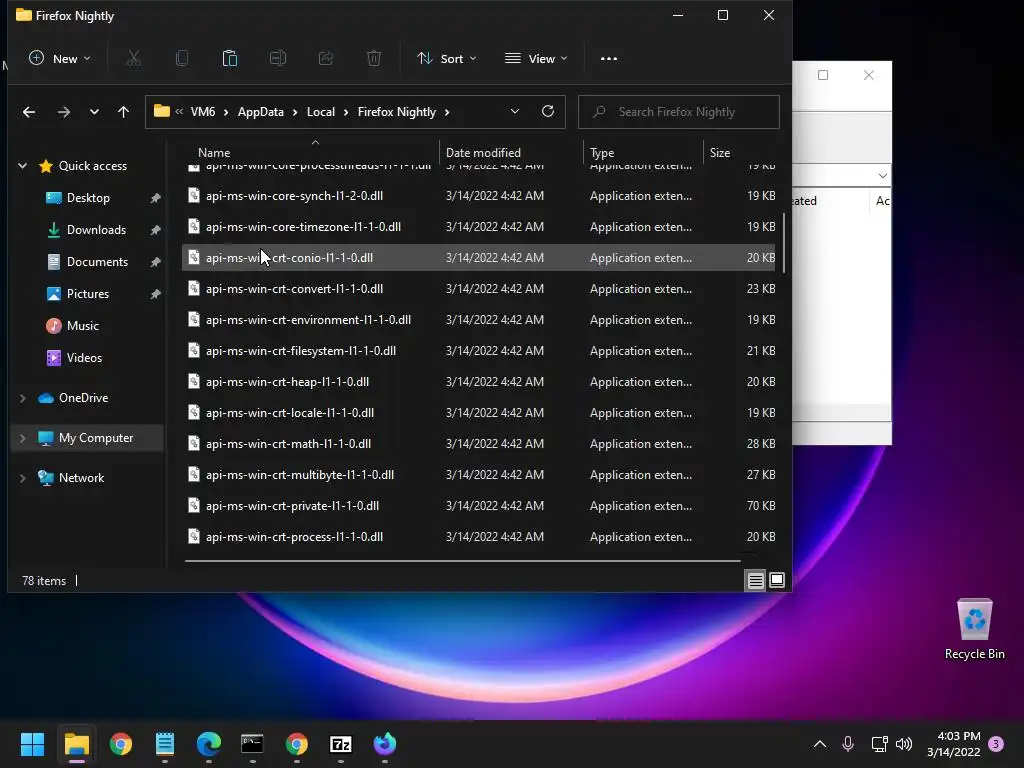Click the Delete trash icon
This screenshot has width=1024, height=768.
(x=374, y=59)
